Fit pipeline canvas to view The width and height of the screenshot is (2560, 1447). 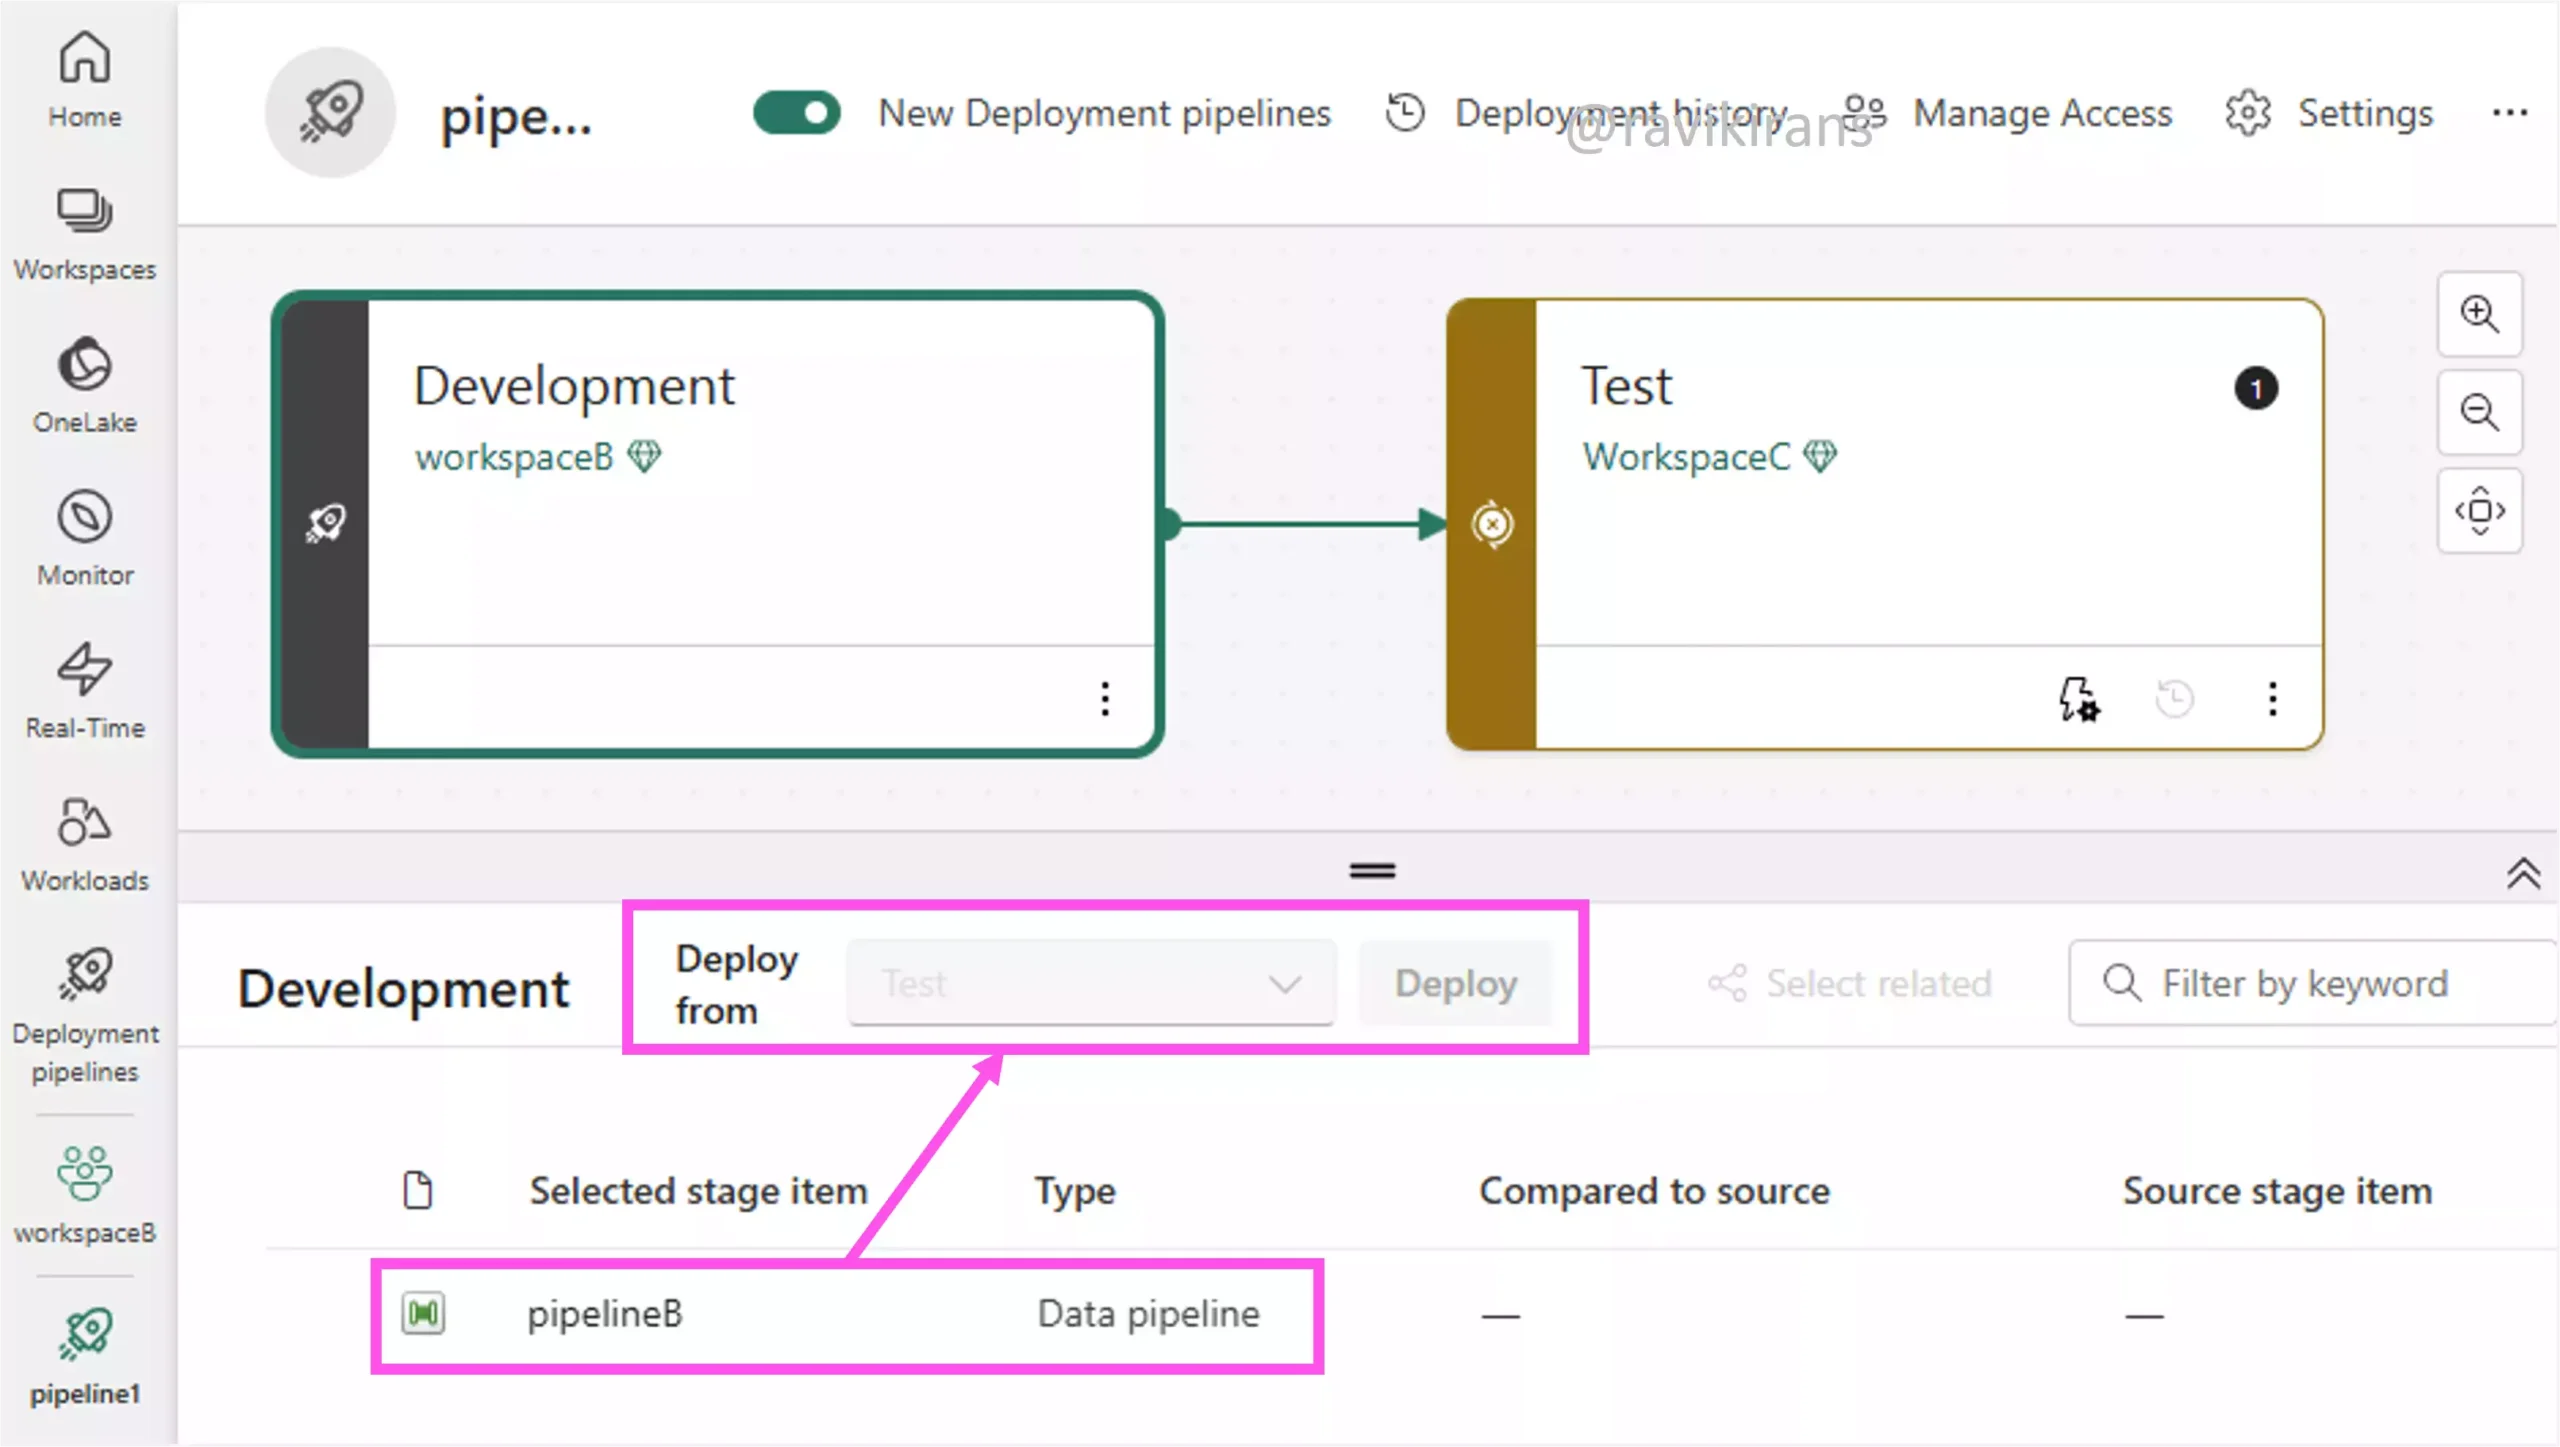coord(2479,511)
